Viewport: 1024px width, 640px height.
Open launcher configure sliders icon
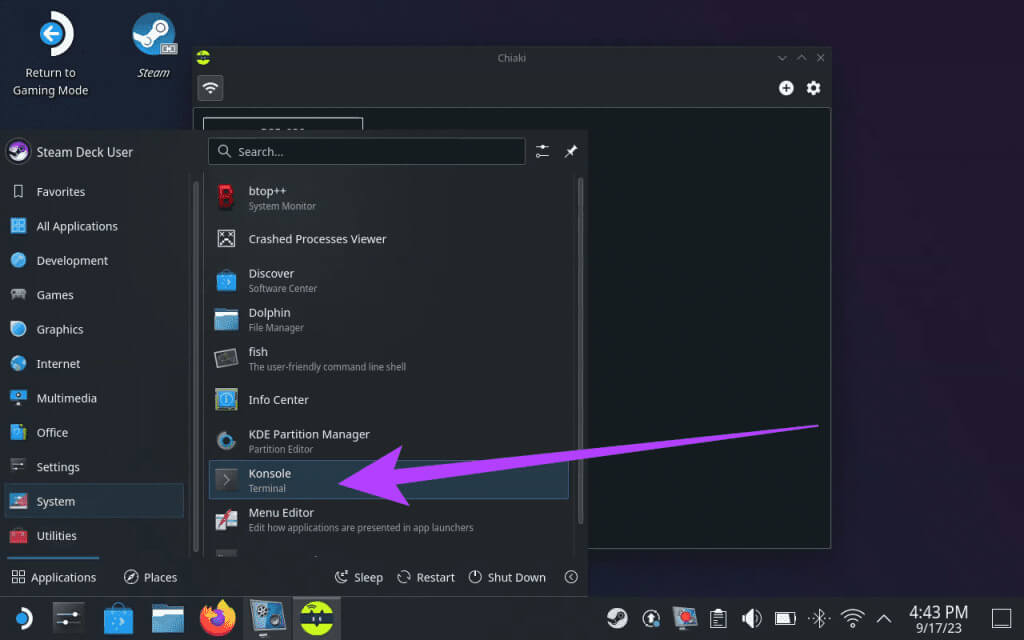[x=543, y=152]
